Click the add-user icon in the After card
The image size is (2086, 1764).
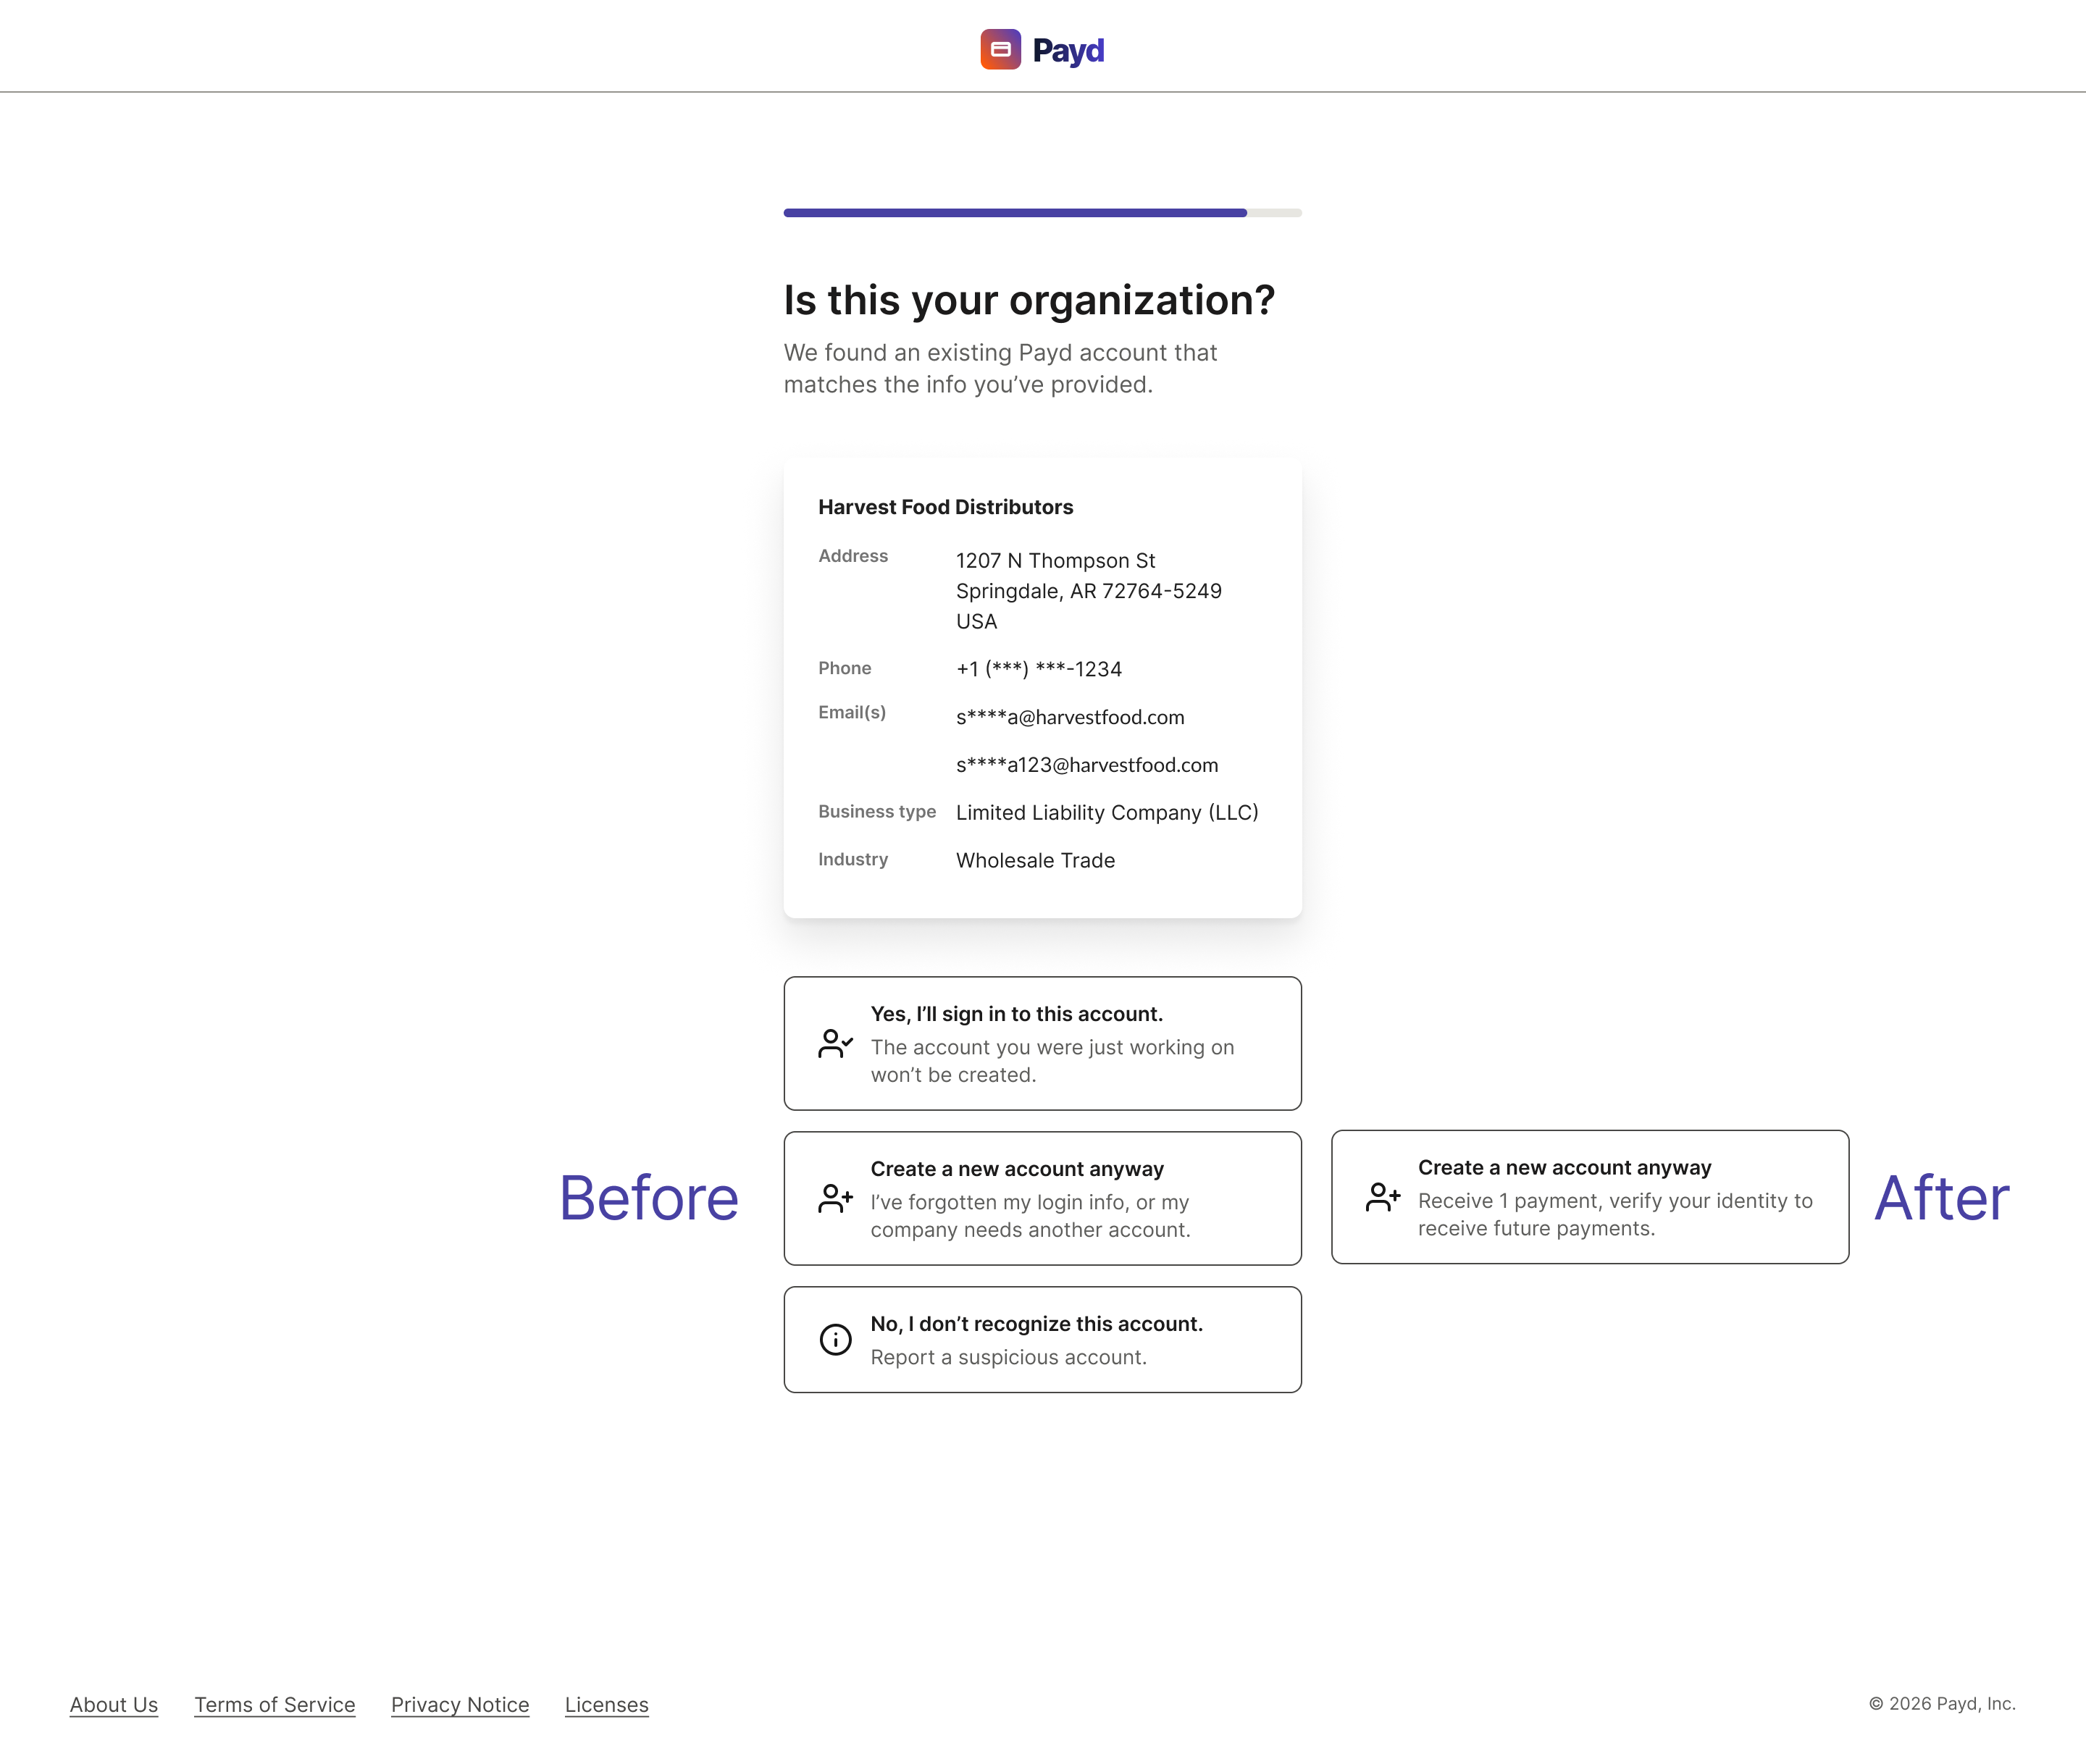(1383, 1196)
